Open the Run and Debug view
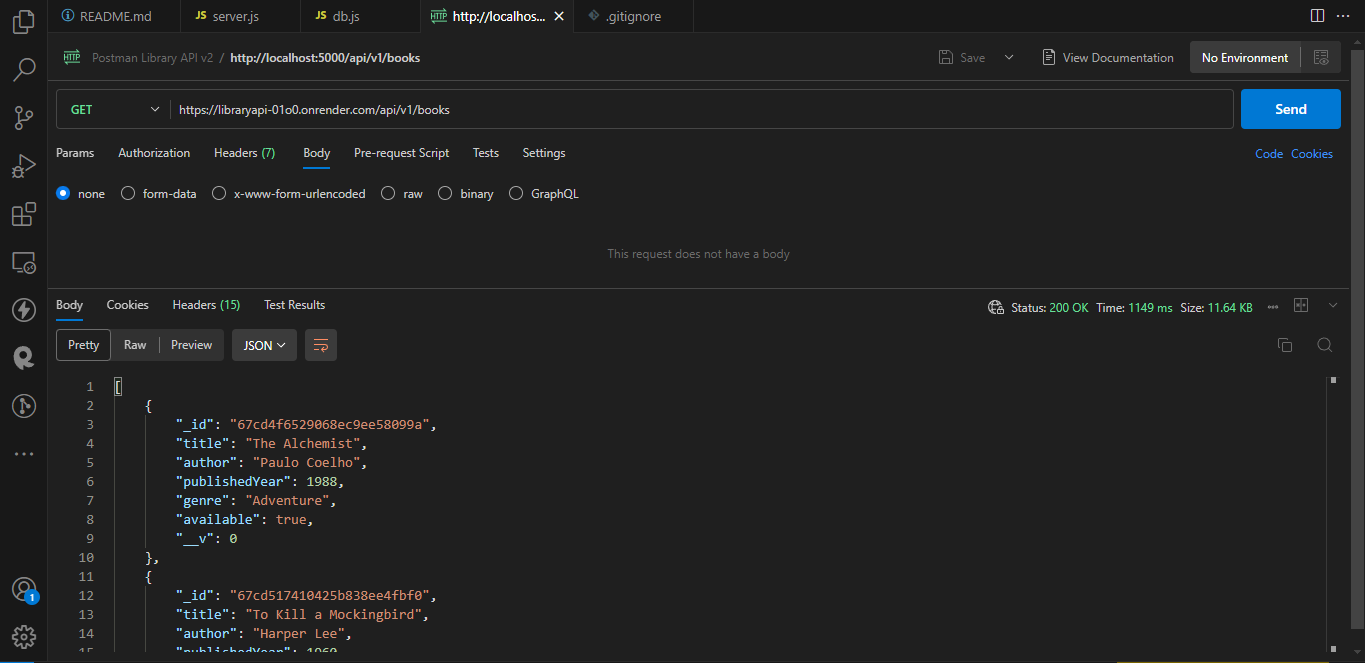Image resolution: width=1365 pixels, height=663 pixels. pos(24,166)
